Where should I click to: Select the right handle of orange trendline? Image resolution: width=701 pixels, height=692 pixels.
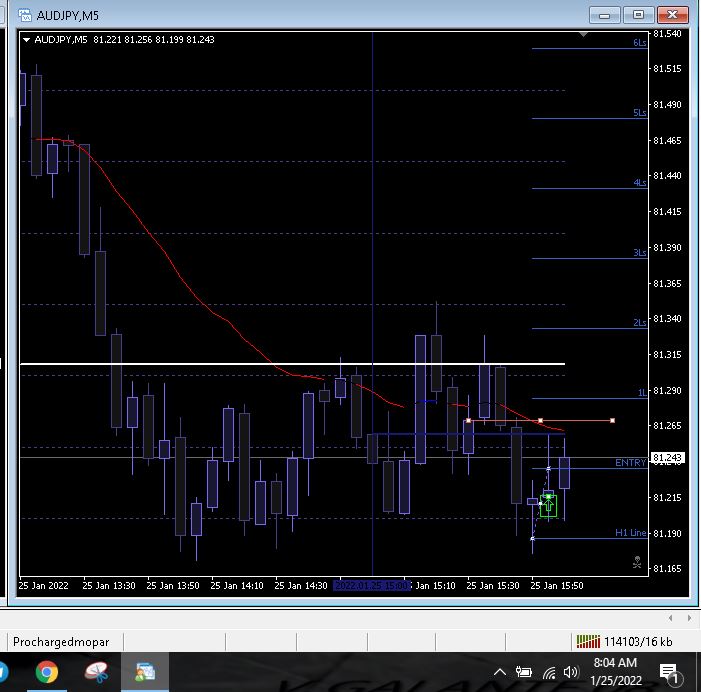click(612, 421)
